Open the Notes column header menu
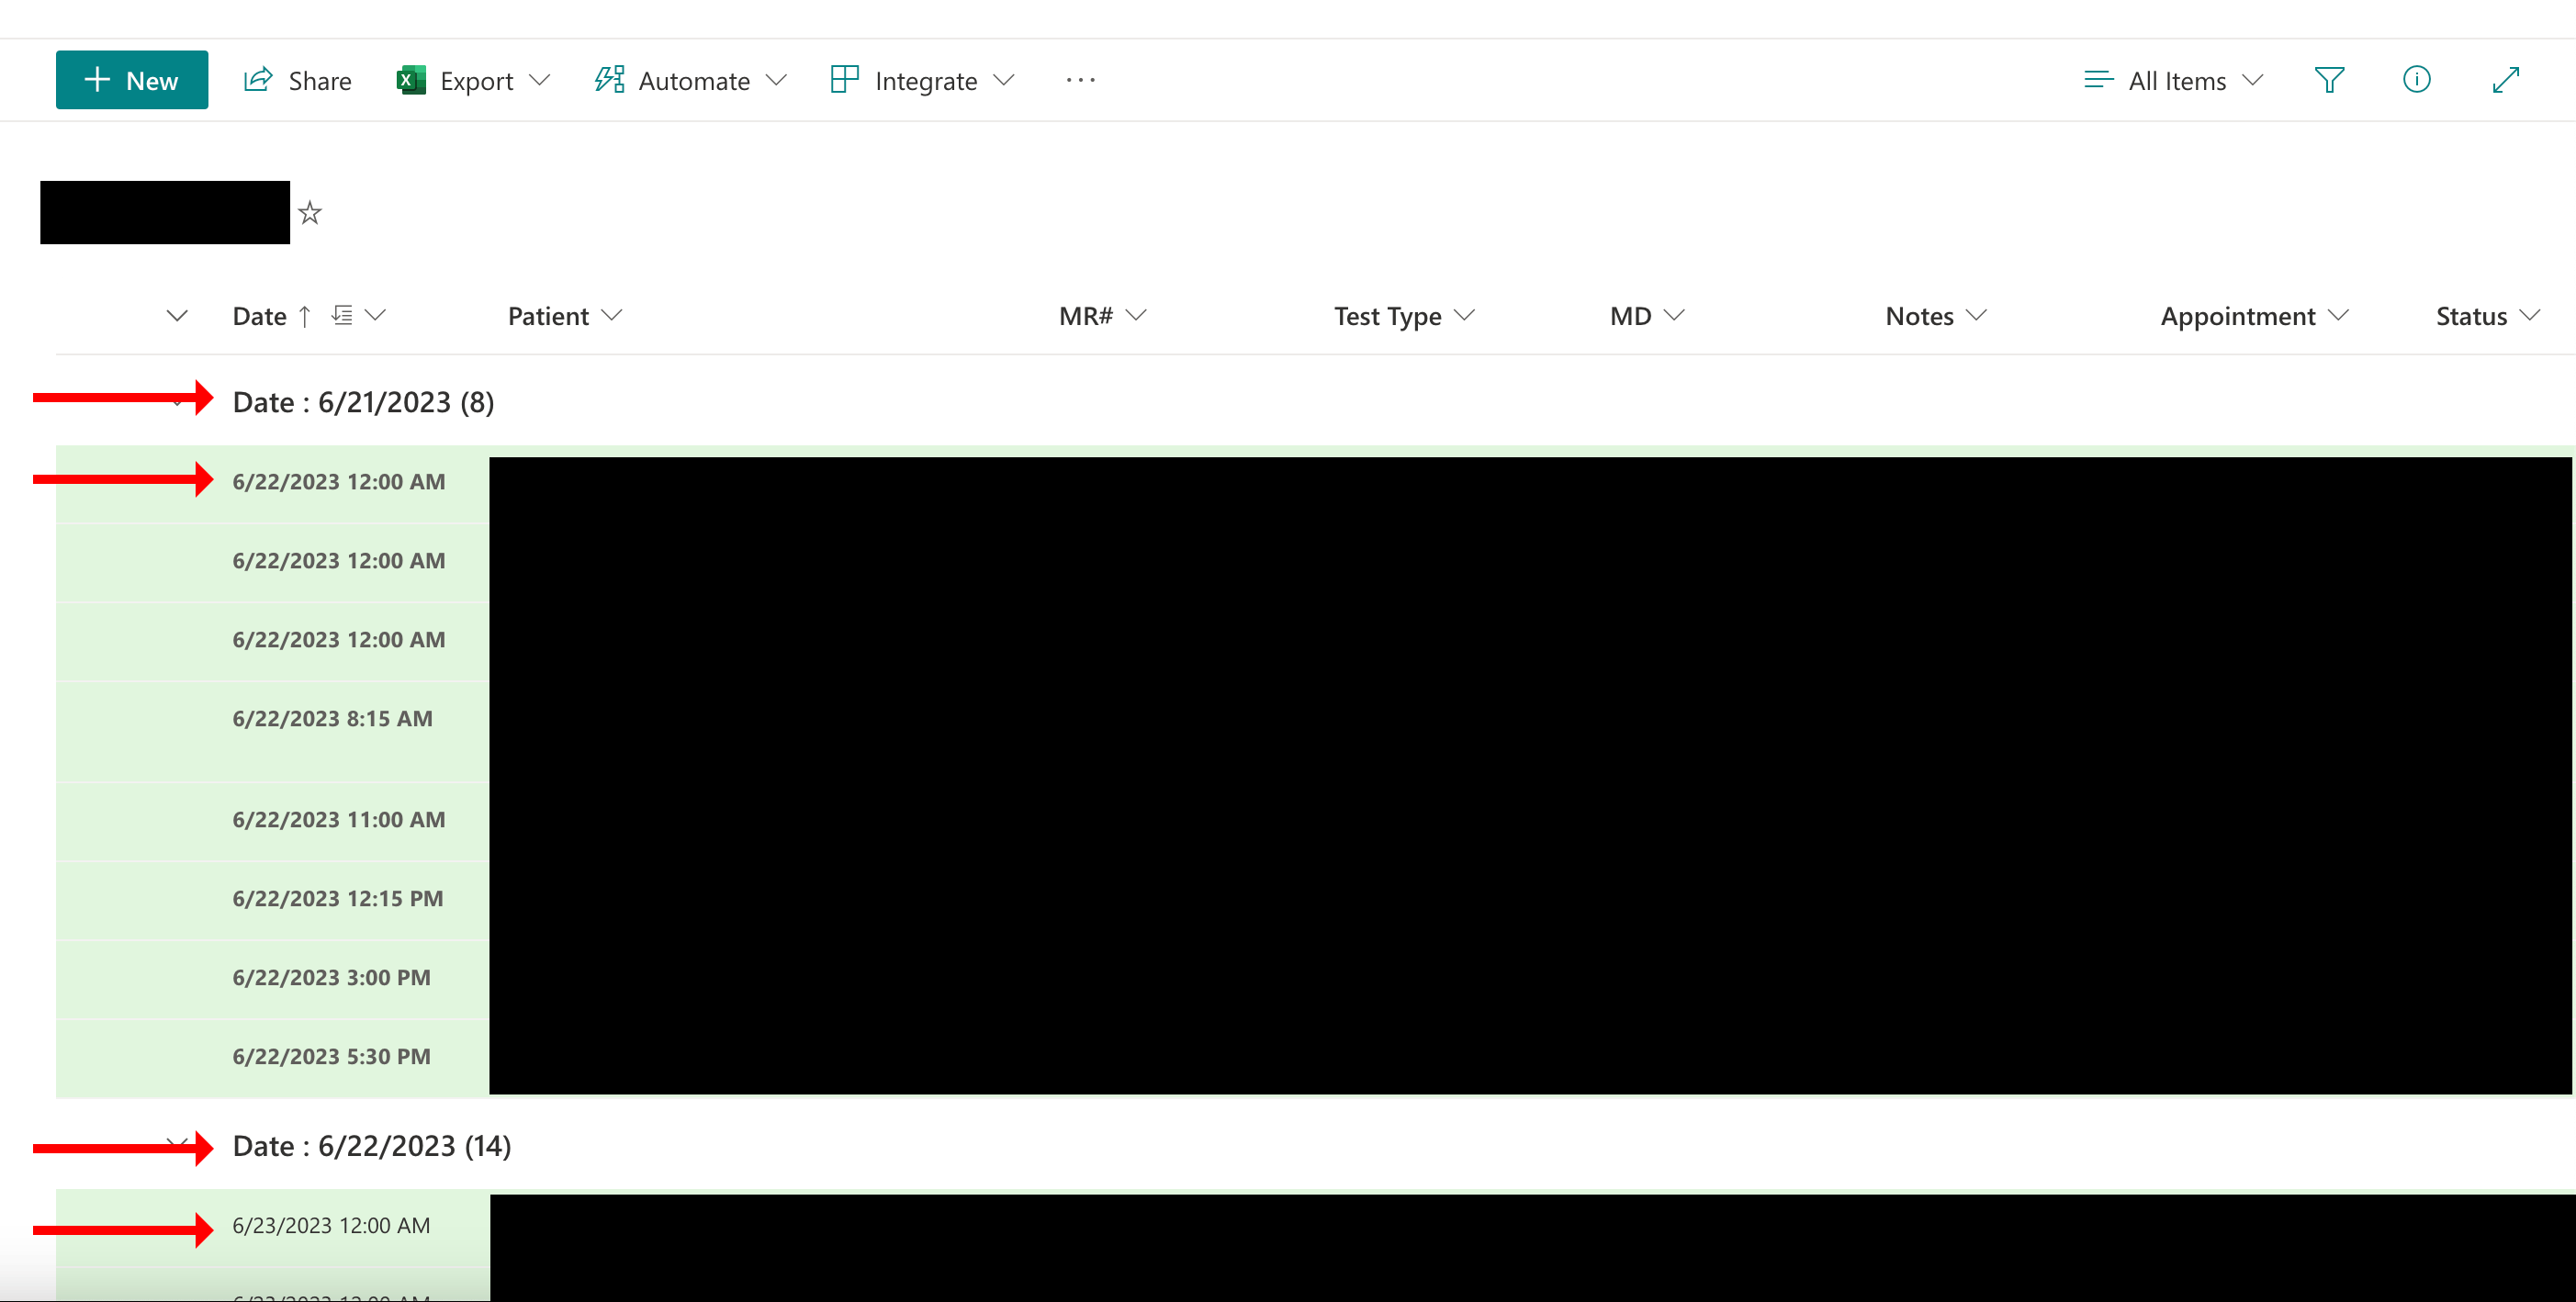2576x1302 pixels. click(1936, 316)
